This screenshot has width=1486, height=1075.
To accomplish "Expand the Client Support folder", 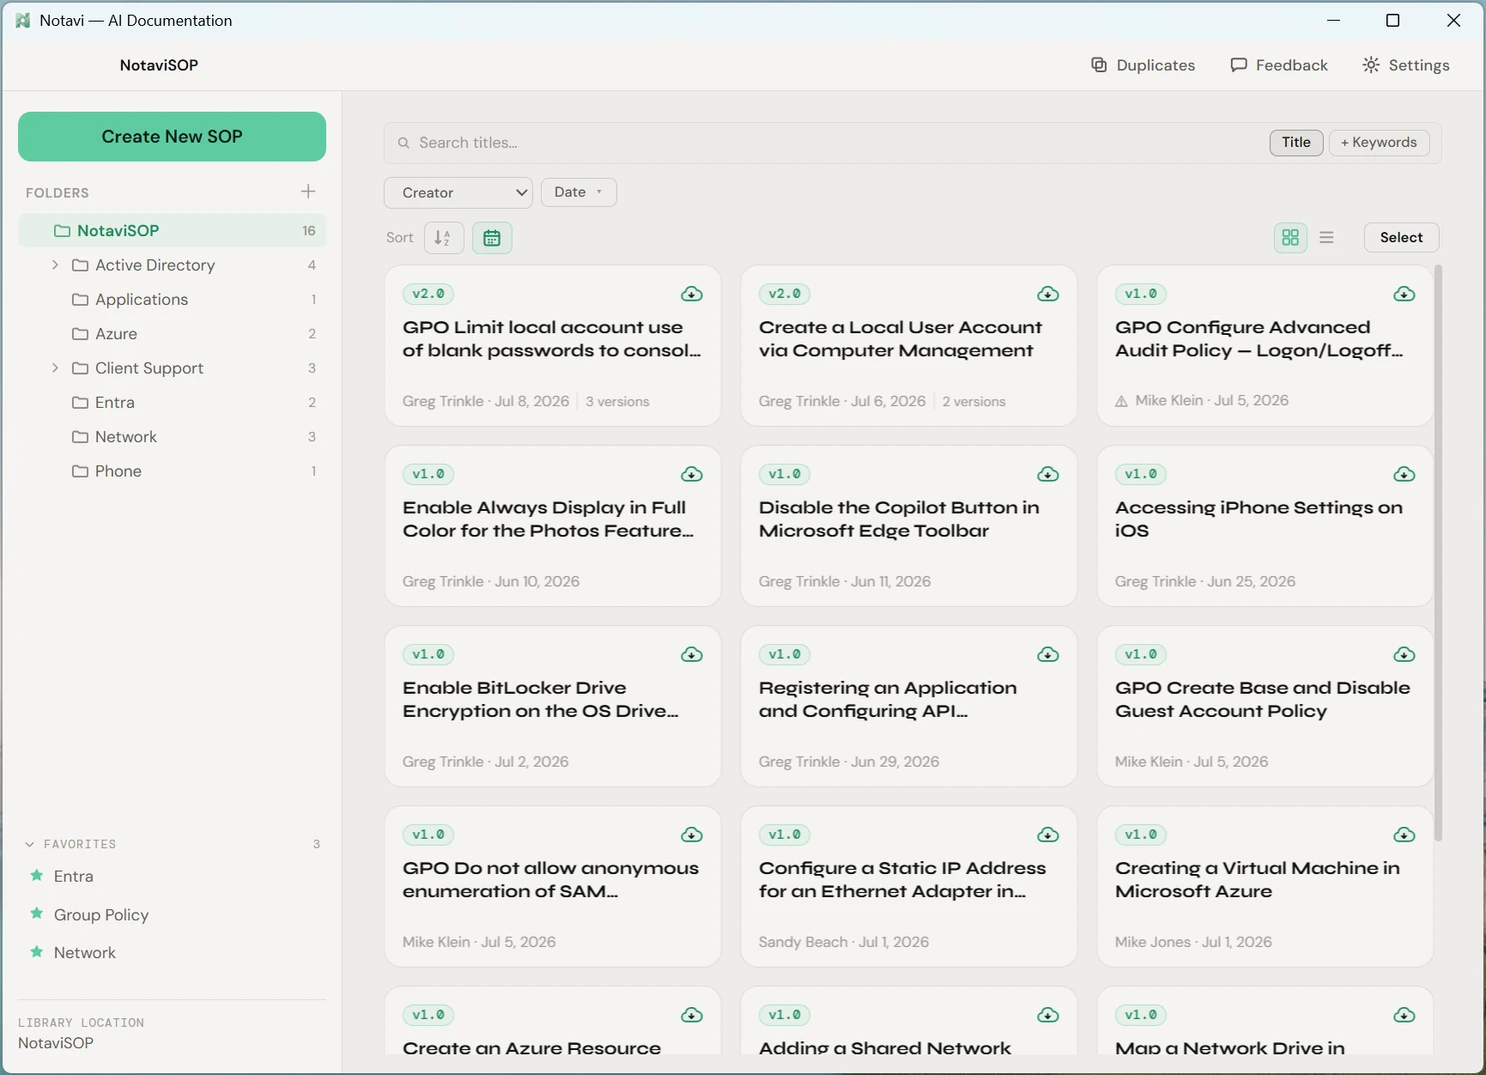I will (55, 368).
